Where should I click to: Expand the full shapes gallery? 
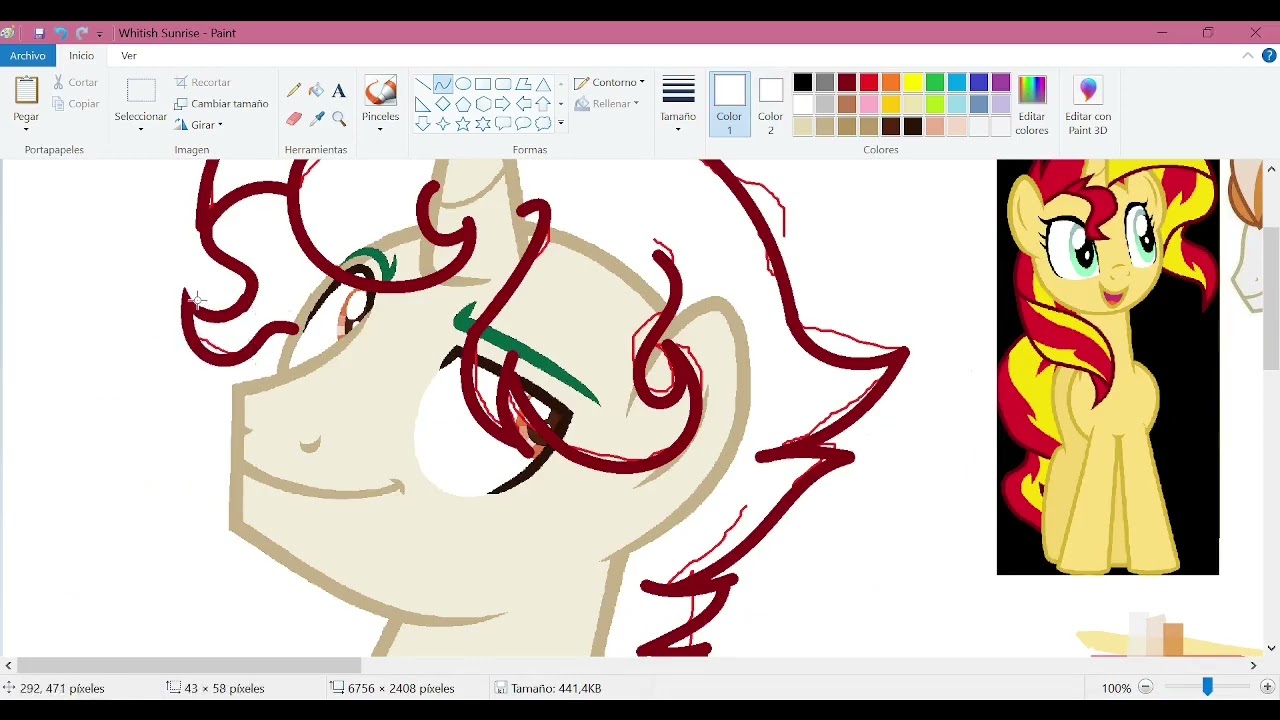[x=561, y=124]
